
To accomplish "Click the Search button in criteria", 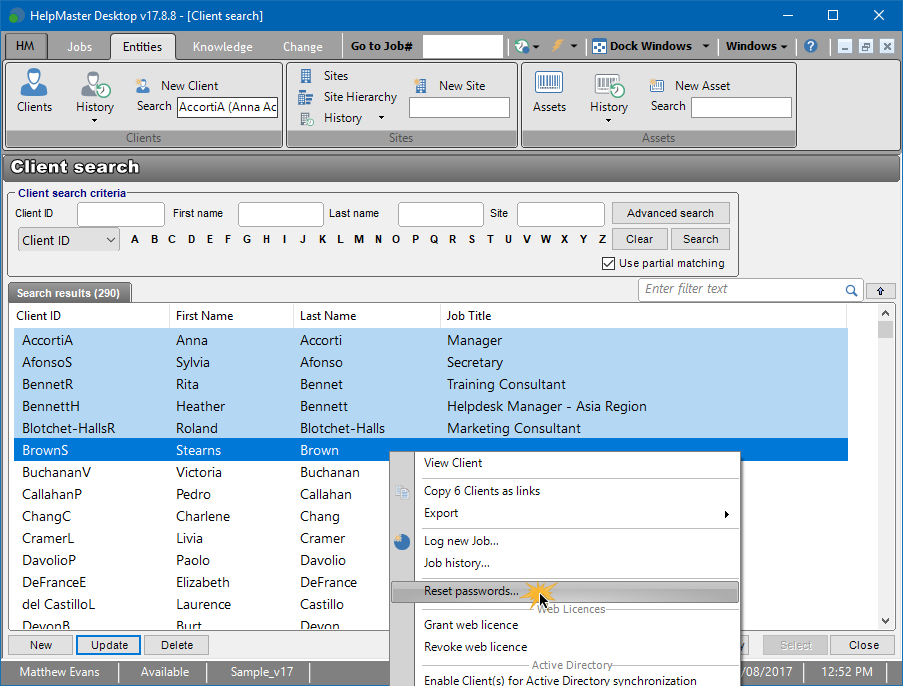I will (700, 239).
